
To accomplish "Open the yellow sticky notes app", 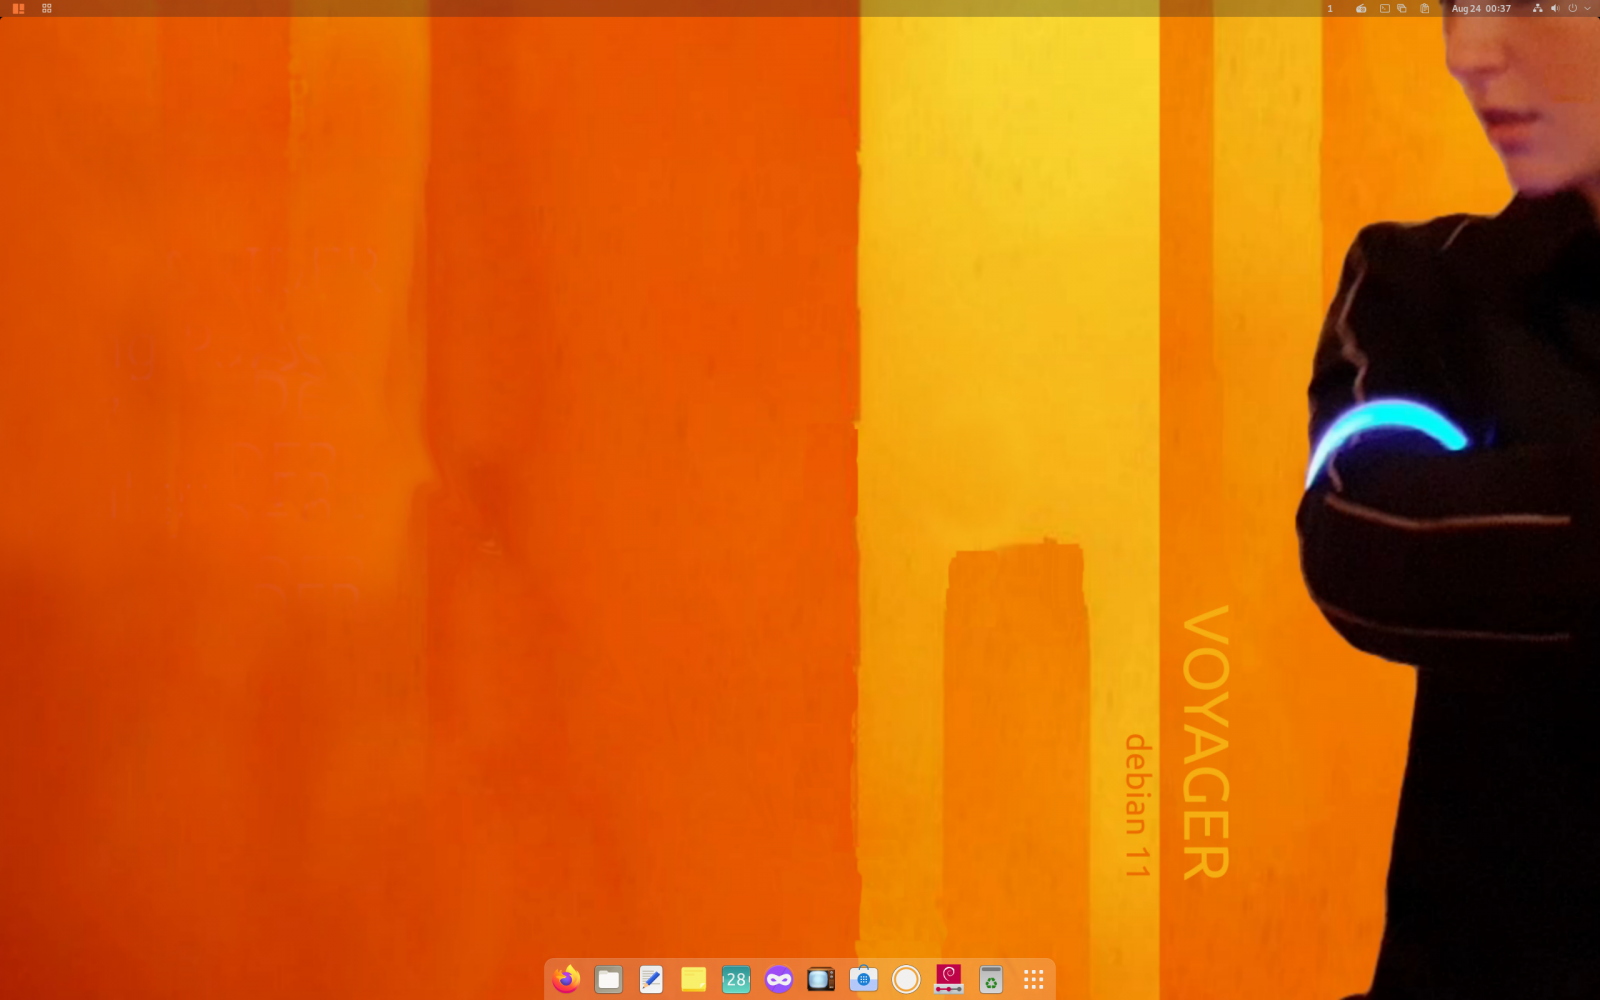I will [693, 979].
